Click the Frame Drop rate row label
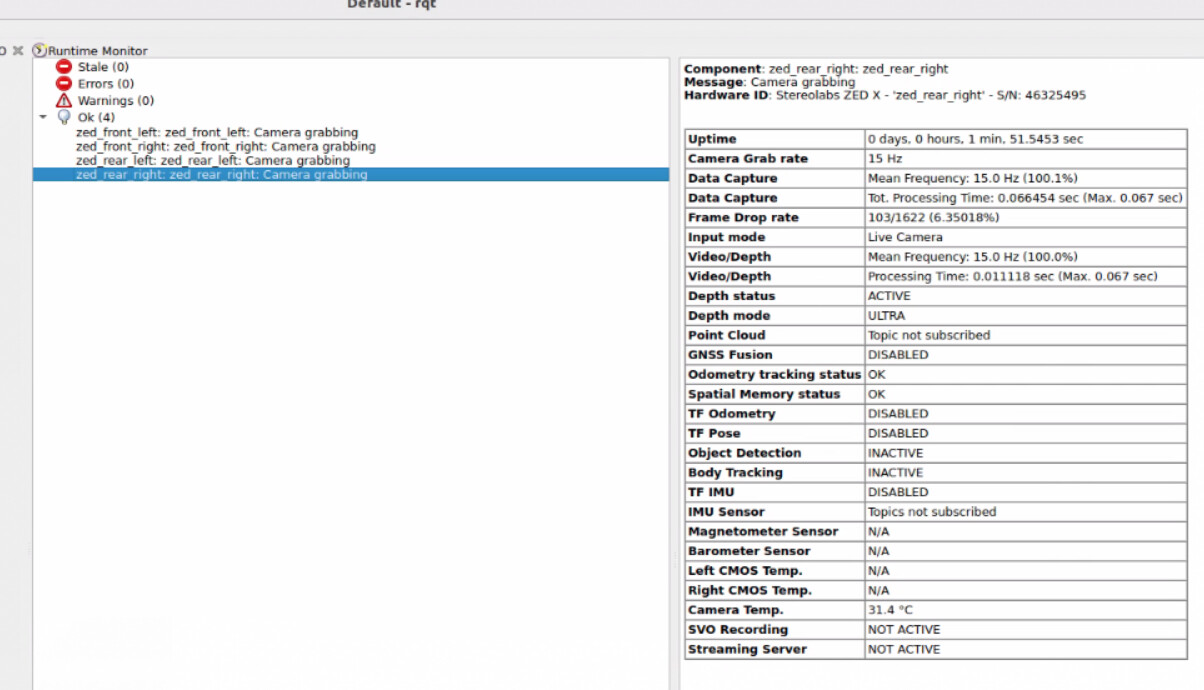Image resolution: width=1204 pixels, height=690 pixels. click(743, 217)
